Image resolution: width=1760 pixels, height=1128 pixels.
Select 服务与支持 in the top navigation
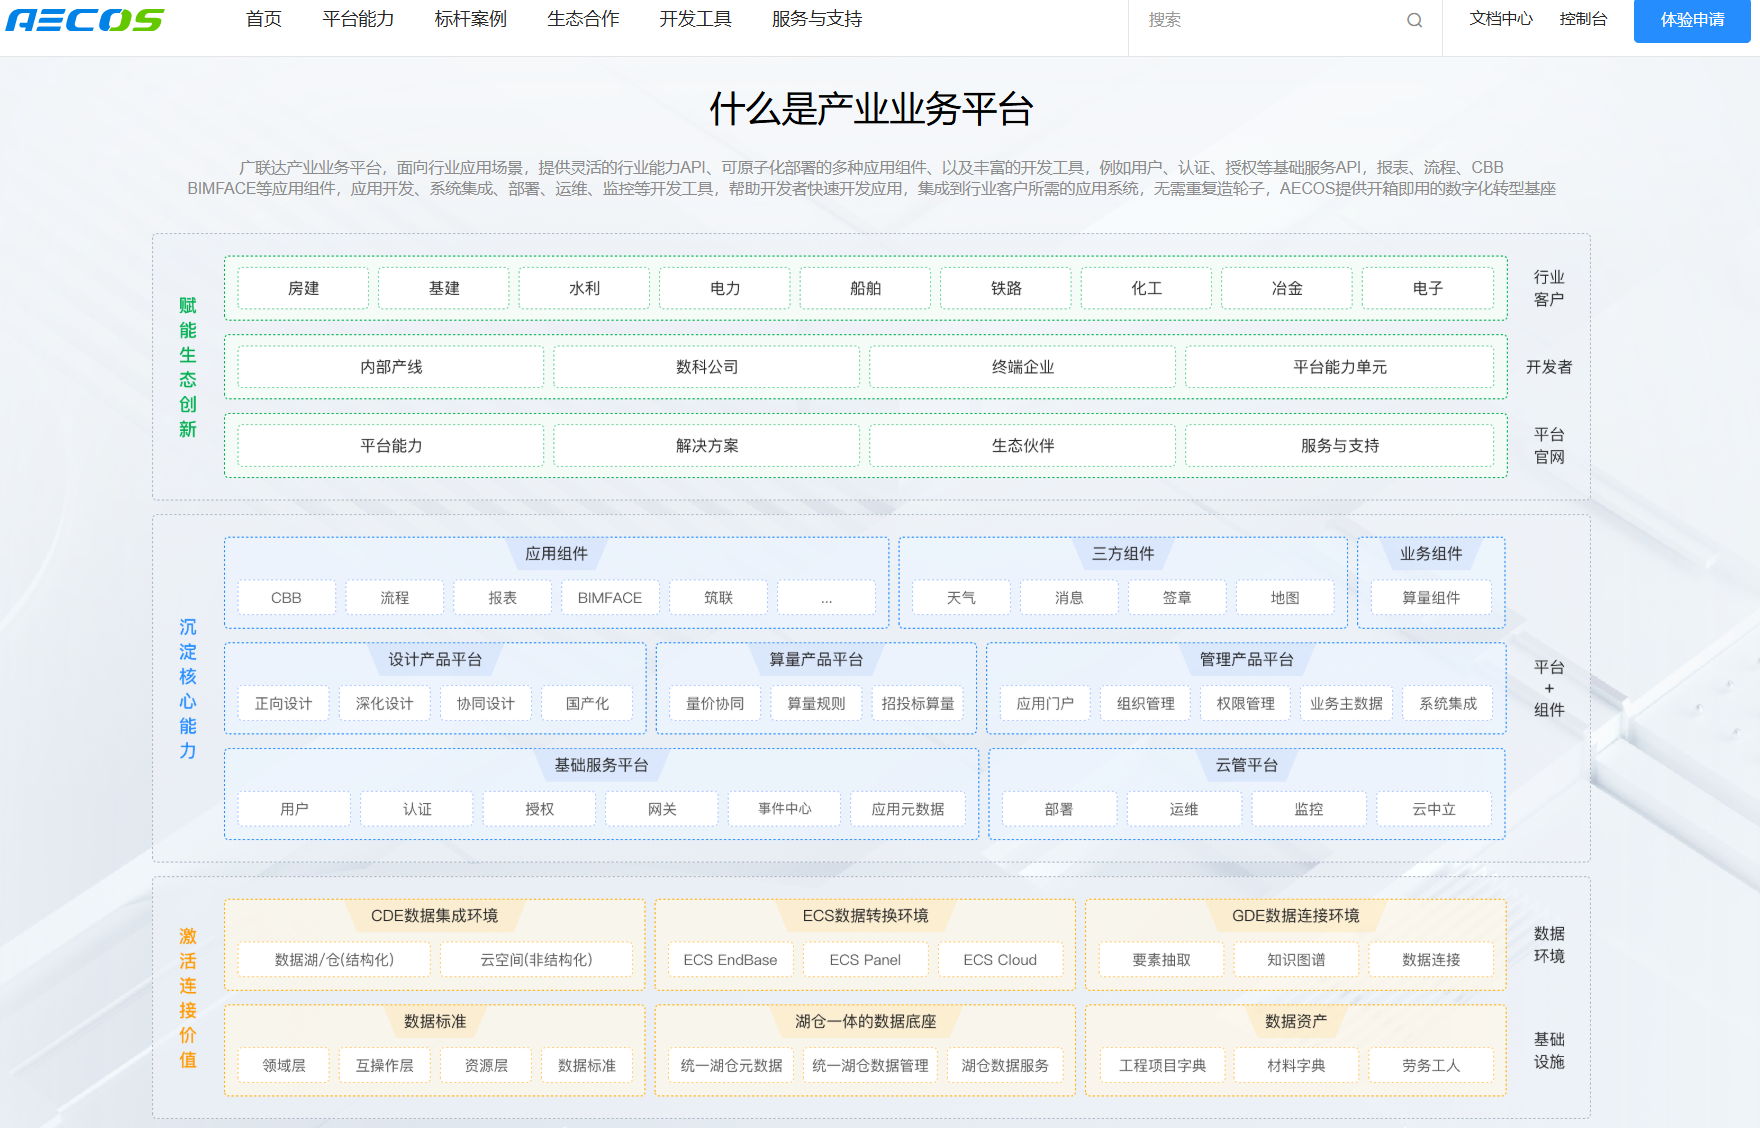816,19
